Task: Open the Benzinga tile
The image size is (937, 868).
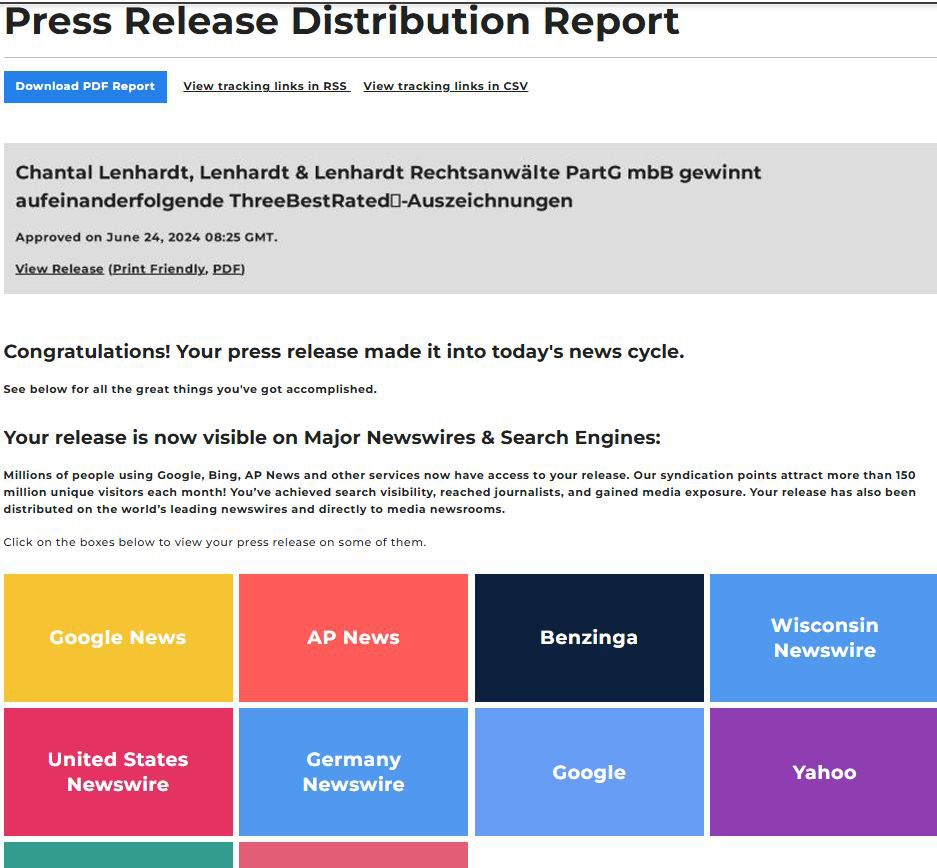Action: [x=589, y=637]
